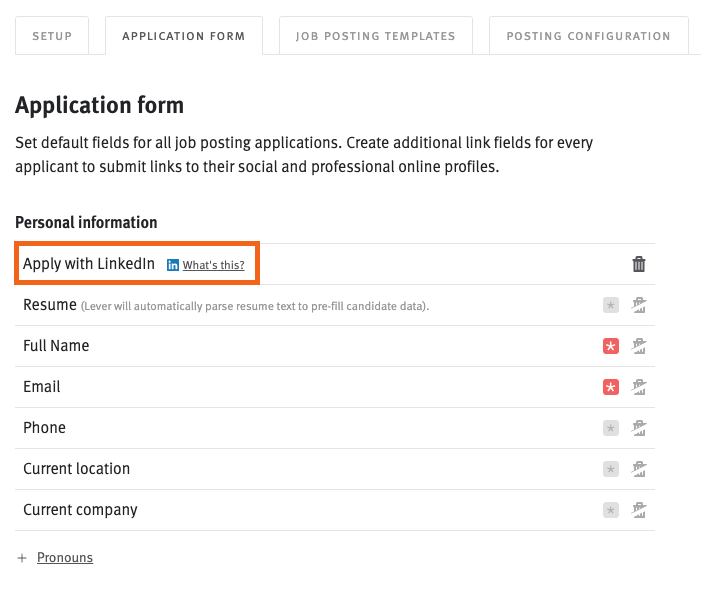Add the Pronouns field link
Image resolution: width=701 pixels, height=589 pixels.
click(x=65, y=558)
